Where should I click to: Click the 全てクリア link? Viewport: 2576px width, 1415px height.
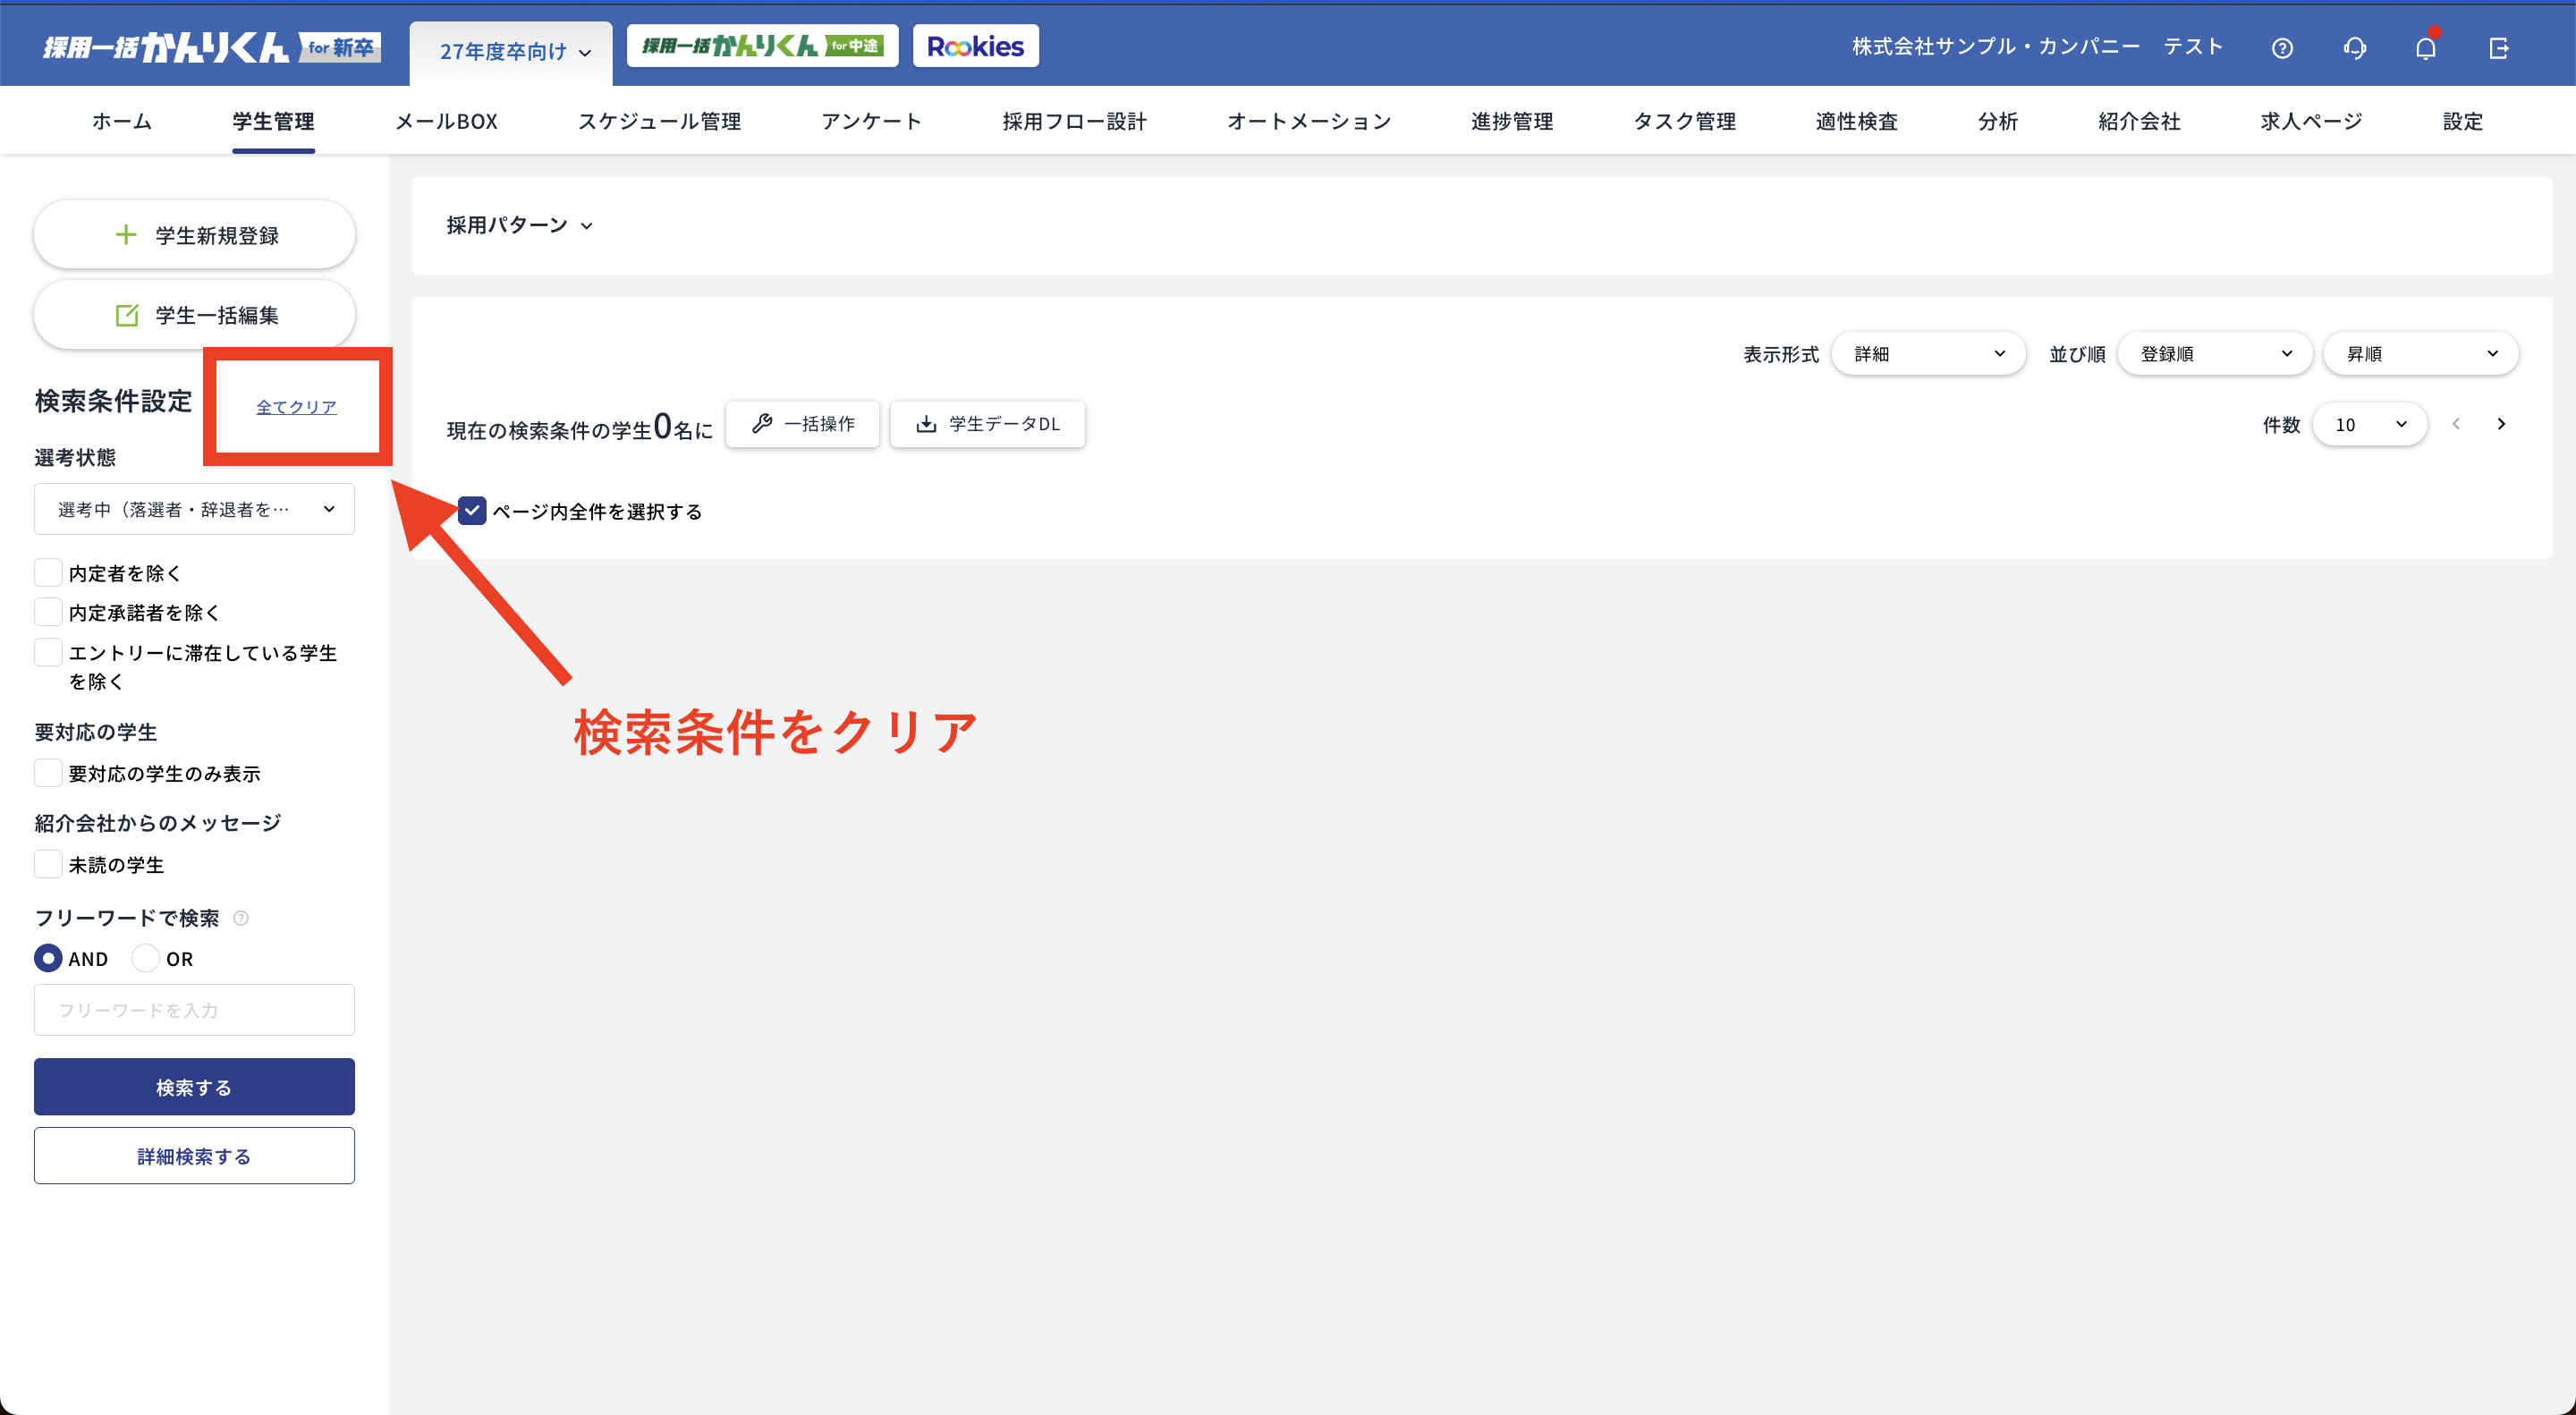click(296, 406)
